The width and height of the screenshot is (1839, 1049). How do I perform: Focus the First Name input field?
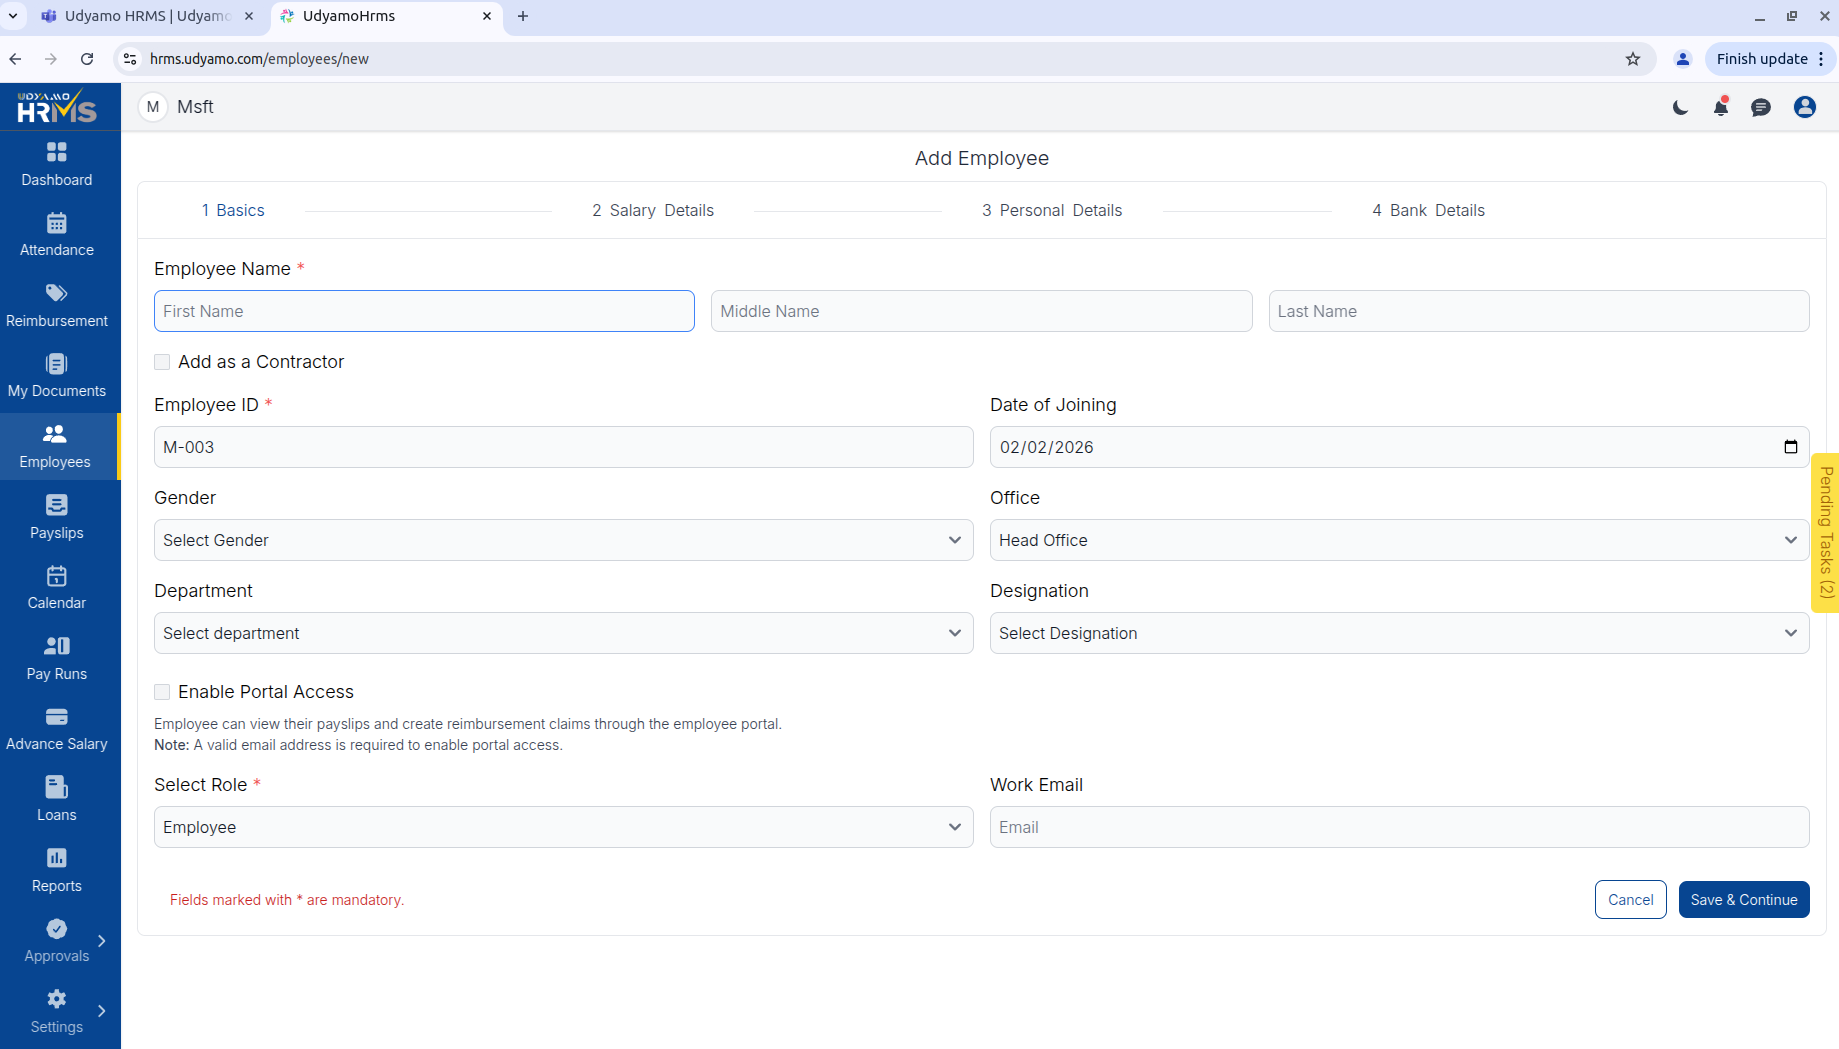click(x=424, y=311)
